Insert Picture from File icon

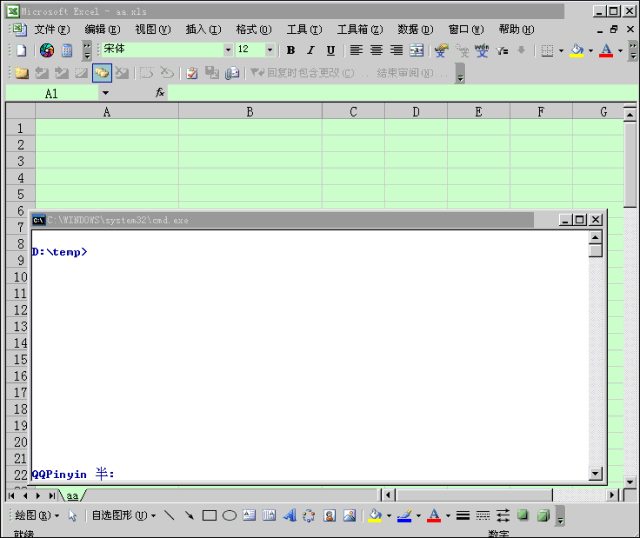click(349, 516)
